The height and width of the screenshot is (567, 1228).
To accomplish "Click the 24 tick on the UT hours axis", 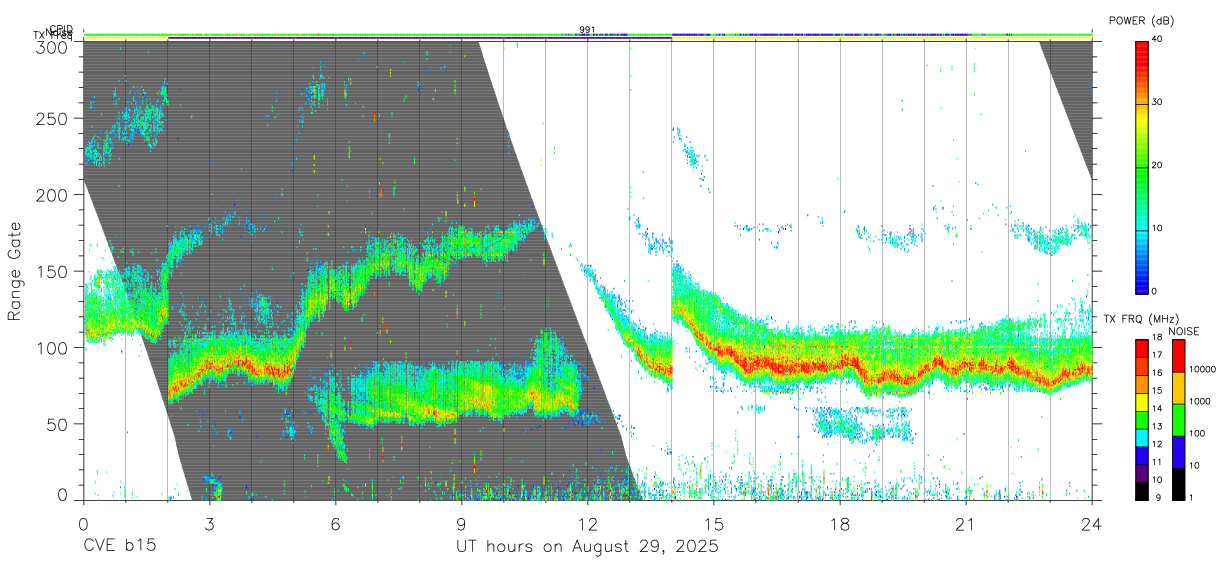I will [x=1091, y=523].
